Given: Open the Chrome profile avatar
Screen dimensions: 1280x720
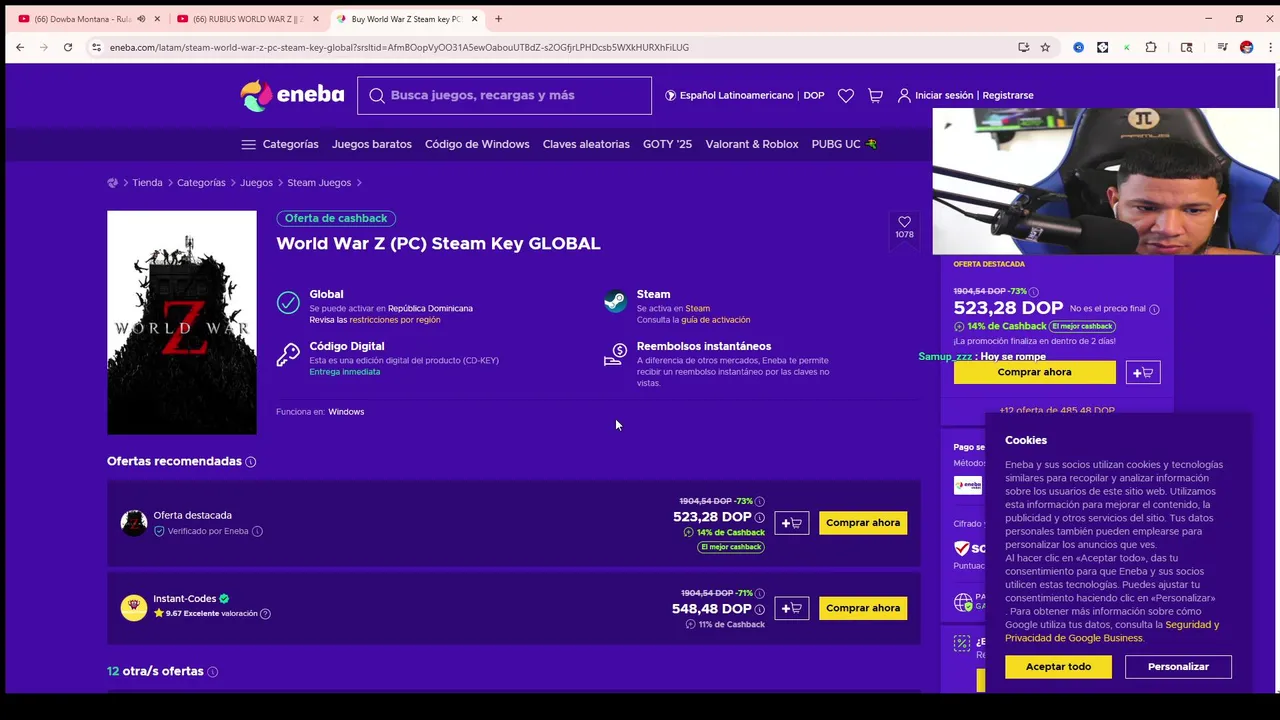Looking at the screenshot, I should click(1246, 47).
